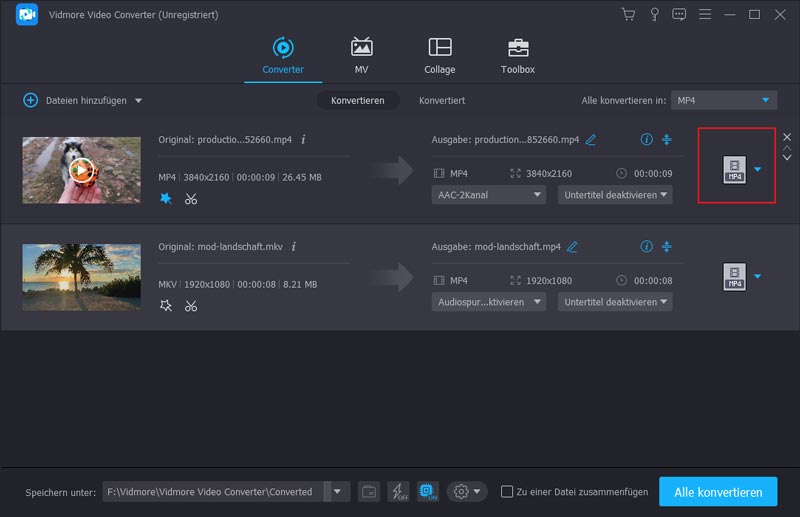
Task: Toggle the hardware acceleration lightning icon
Action: click(x=398, y=491)
